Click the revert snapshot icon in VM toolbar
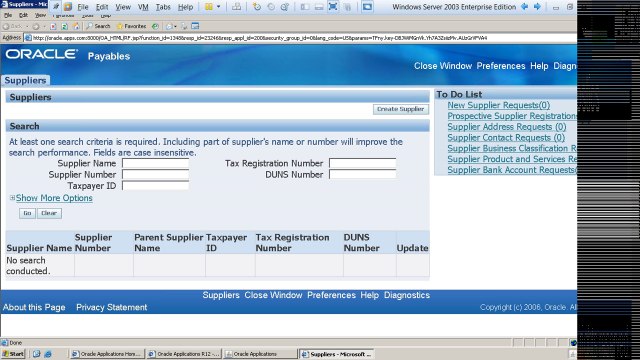 271,7
